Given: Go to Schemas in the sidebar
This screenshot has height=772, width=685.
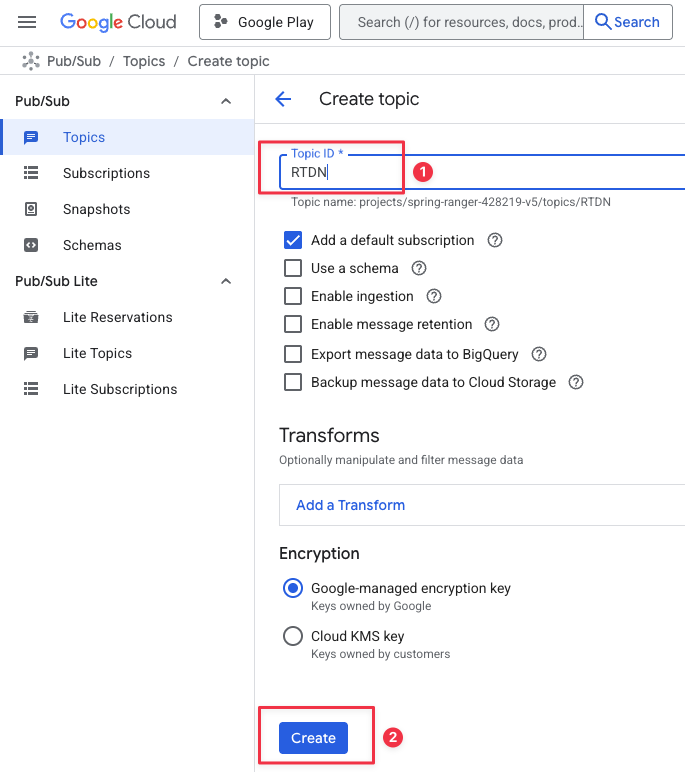Looking at the screenshot, I should (92, 245).
